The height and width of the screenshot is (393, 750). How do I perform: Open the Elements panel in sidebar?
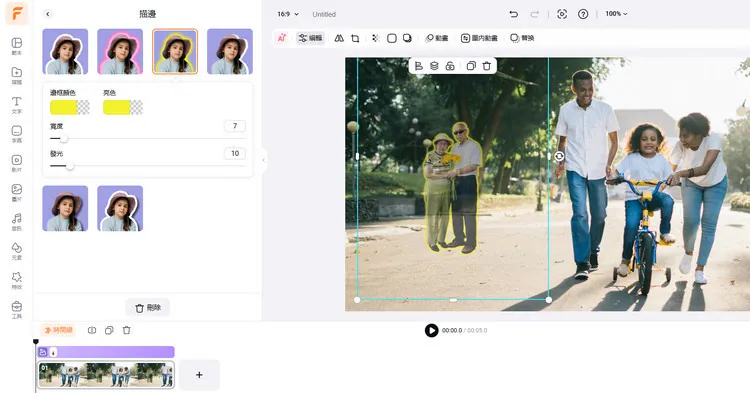(17, 251)
